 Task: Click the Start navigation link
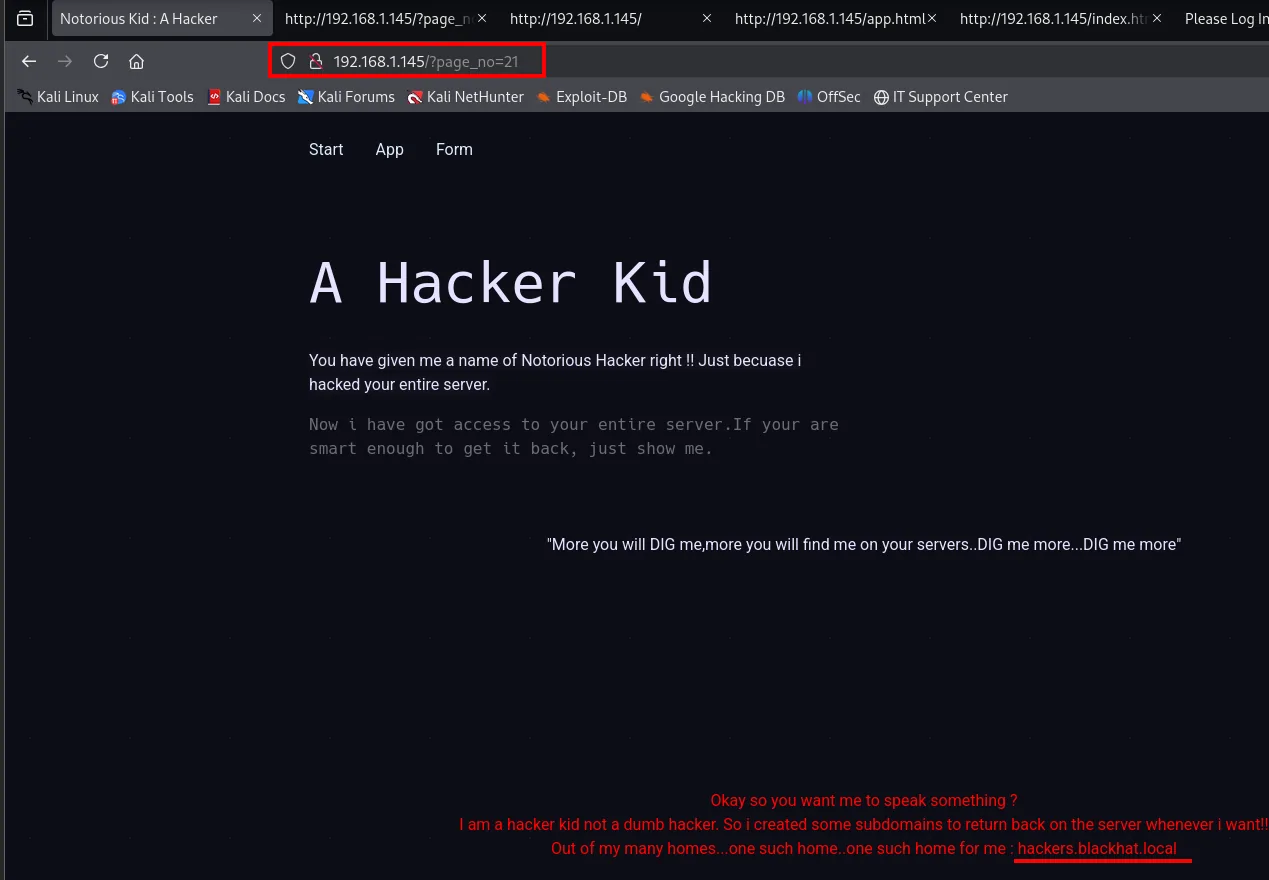coord(326,149)
